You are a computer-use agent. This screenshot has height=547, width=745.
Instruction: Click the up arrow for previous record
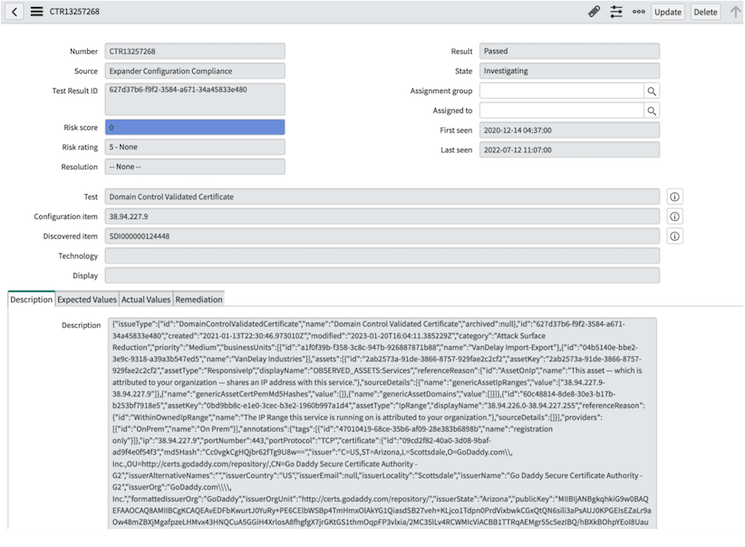[735, 12]
